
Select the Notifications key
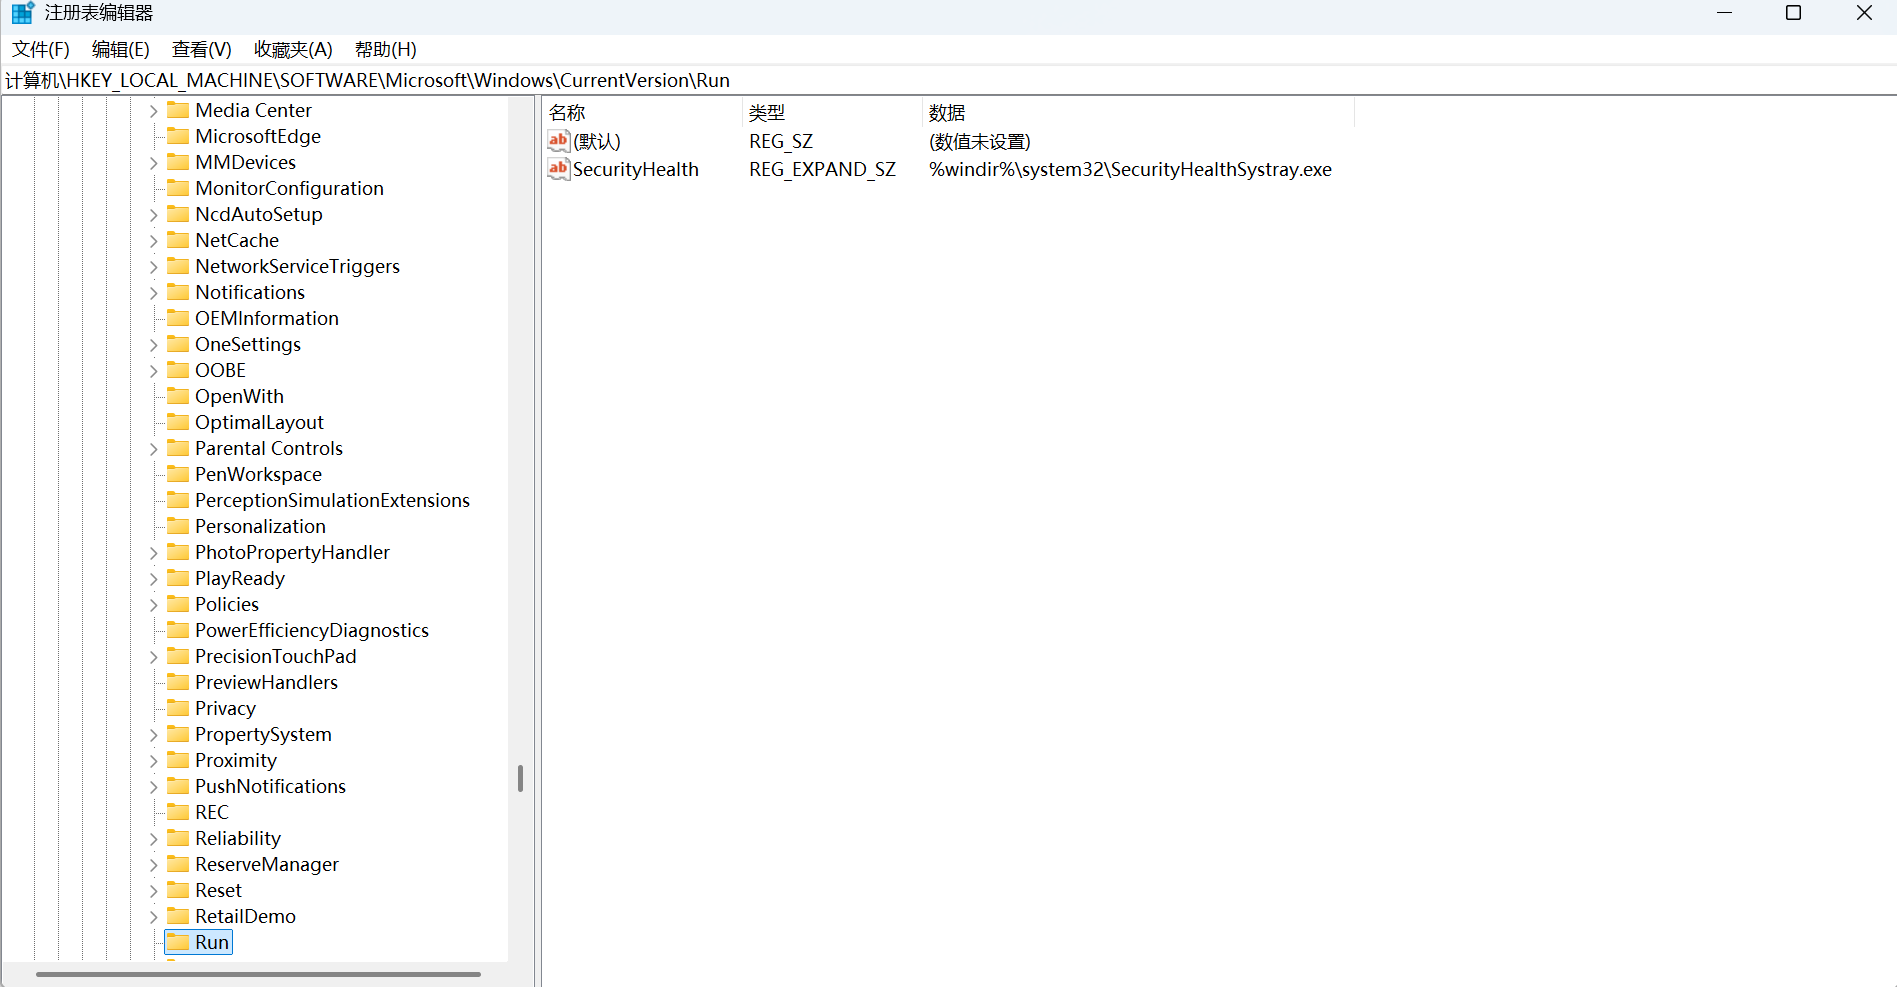pyautogui.click(x=250, y=293)
